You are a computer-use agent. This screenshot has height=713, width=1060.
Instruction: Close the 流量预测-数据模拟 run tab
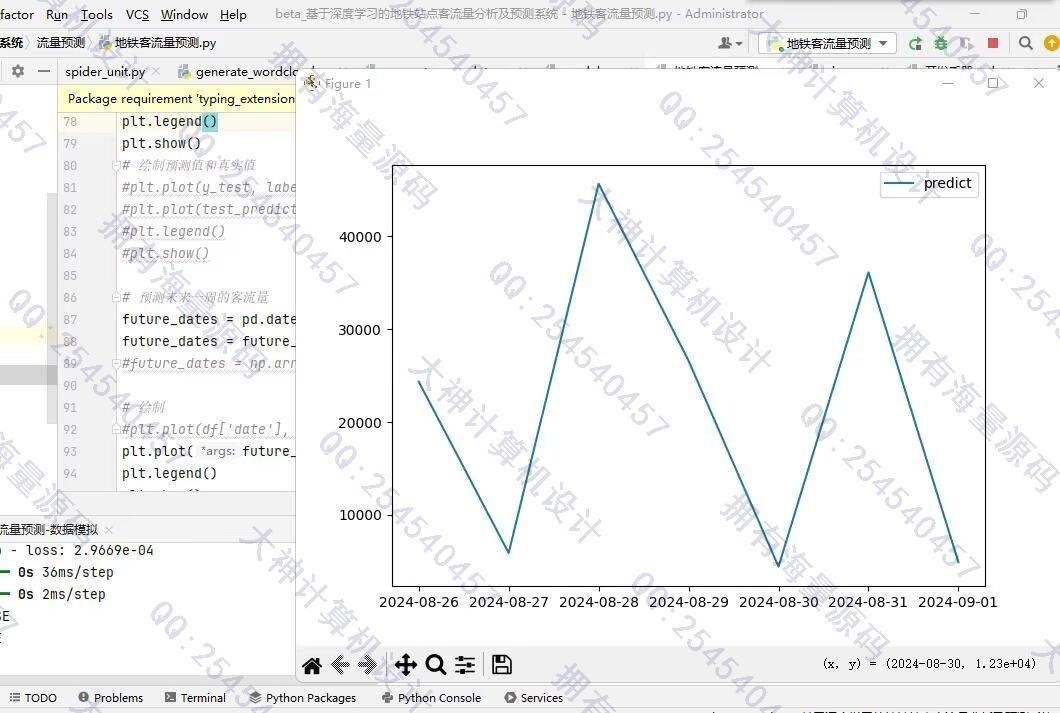(109, 529)
